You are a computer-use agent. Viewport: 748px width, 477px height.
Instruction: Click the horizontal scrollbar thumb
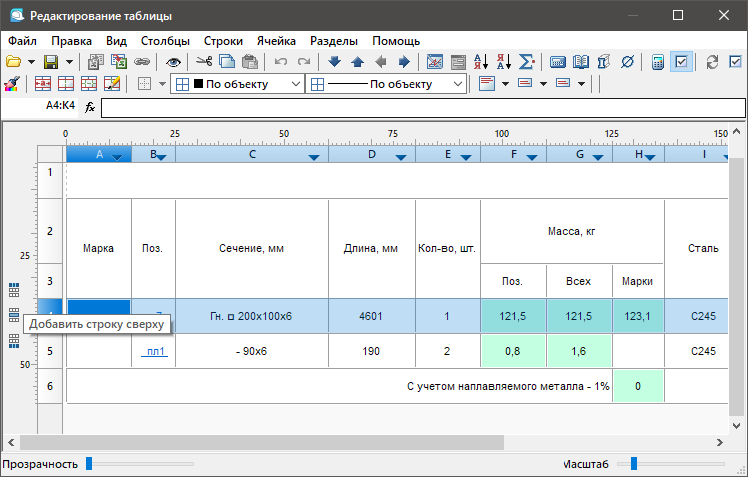tap(261, 443)
